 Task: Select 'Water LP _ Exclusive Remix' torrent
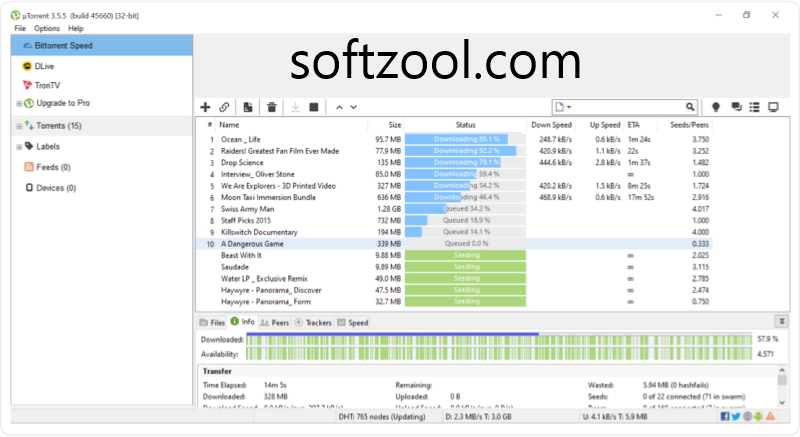pos(454,278)
